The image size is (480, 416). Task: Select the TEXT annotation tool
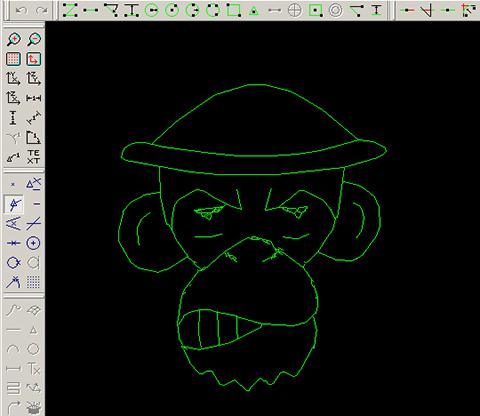(33, 157)
